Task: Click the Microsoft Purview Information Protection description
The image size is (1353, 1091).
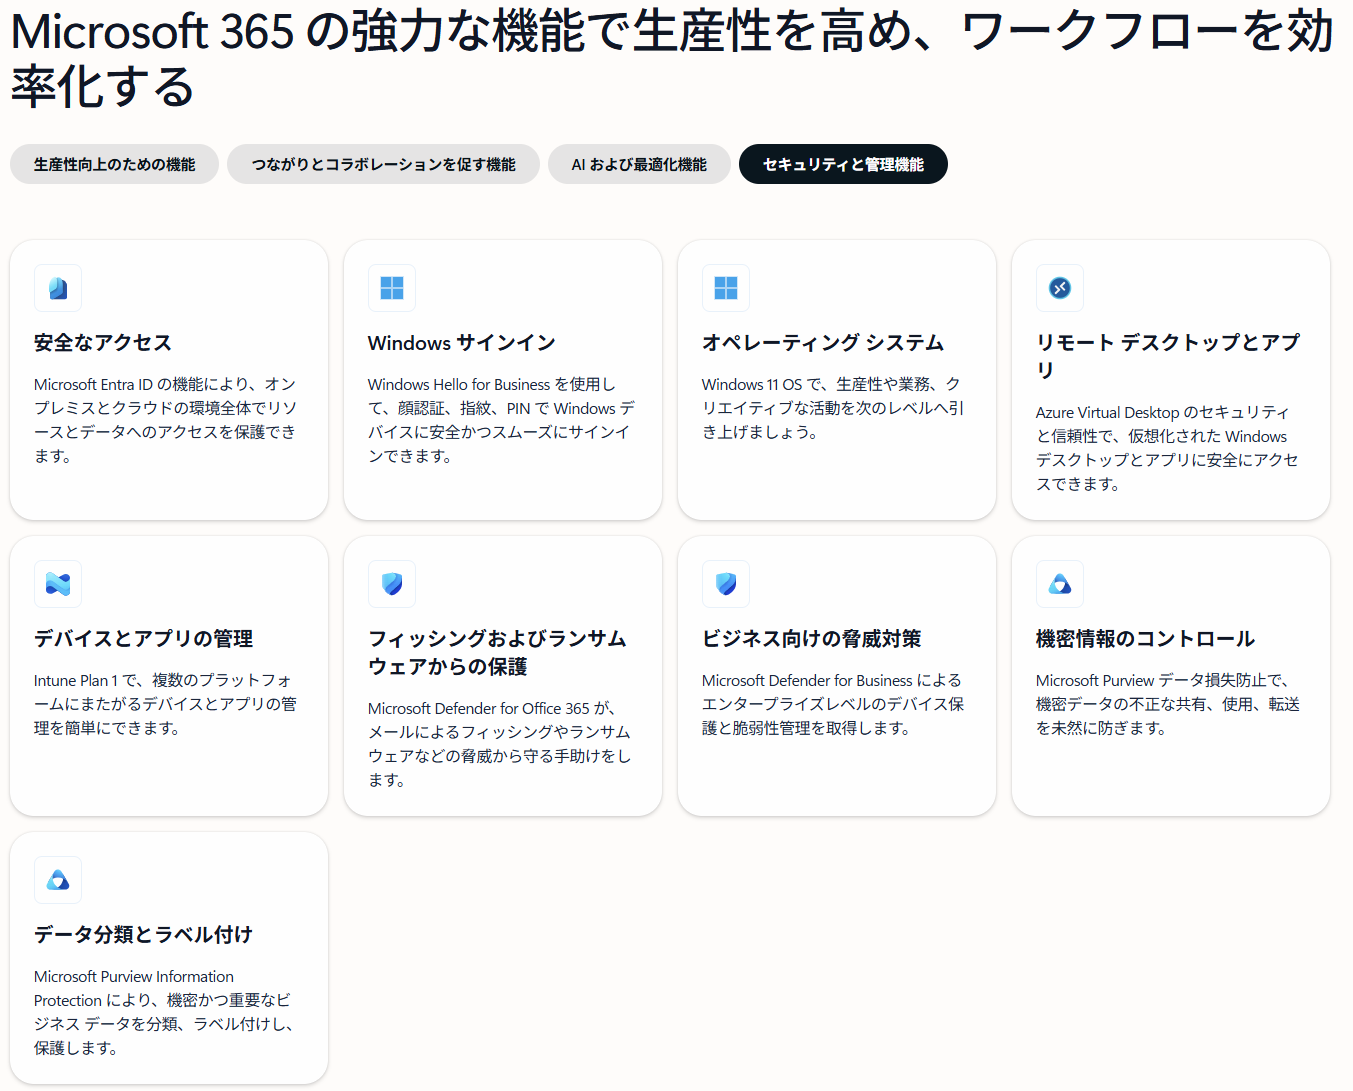Action: coord(163,1012)
